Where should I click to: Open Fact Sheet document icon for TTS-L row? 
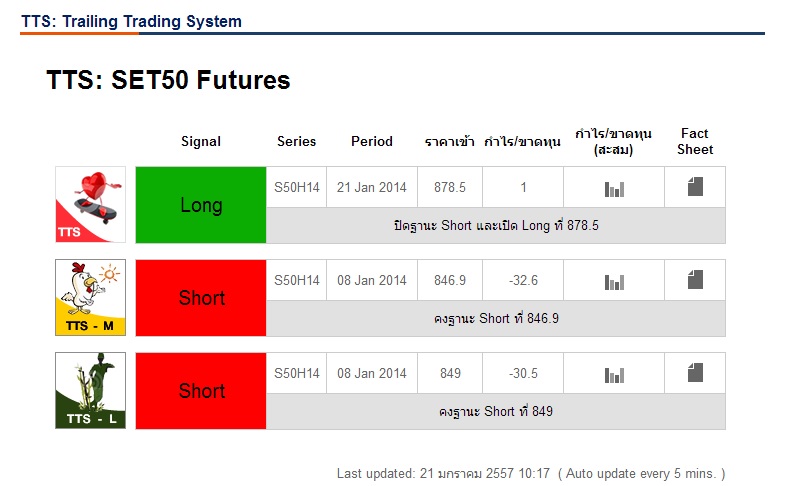695,373
